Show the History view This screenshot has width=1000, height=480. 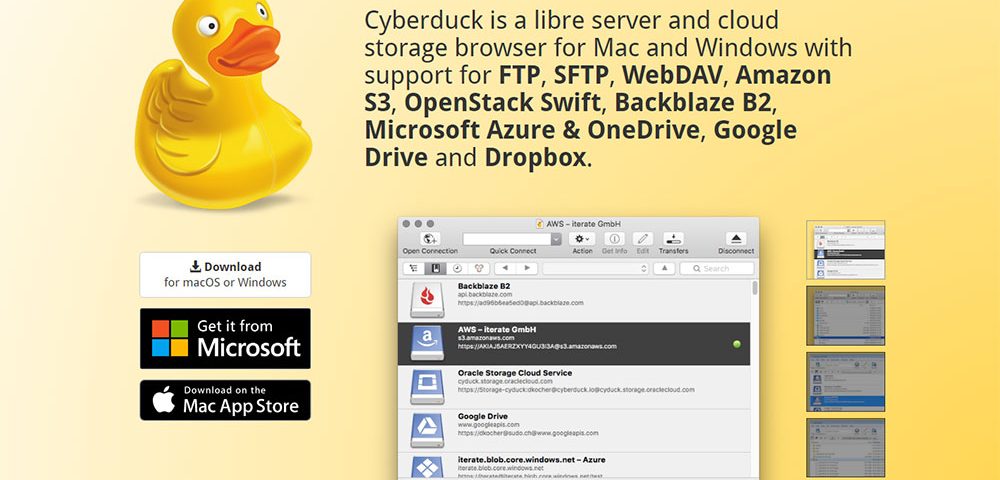tap(457, 268)
